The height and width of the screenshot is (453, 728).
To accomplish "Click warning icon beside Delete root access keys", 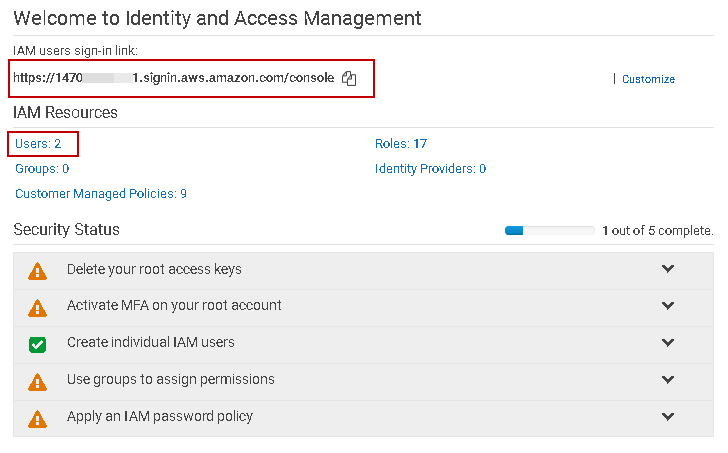I will pos(38,271).
